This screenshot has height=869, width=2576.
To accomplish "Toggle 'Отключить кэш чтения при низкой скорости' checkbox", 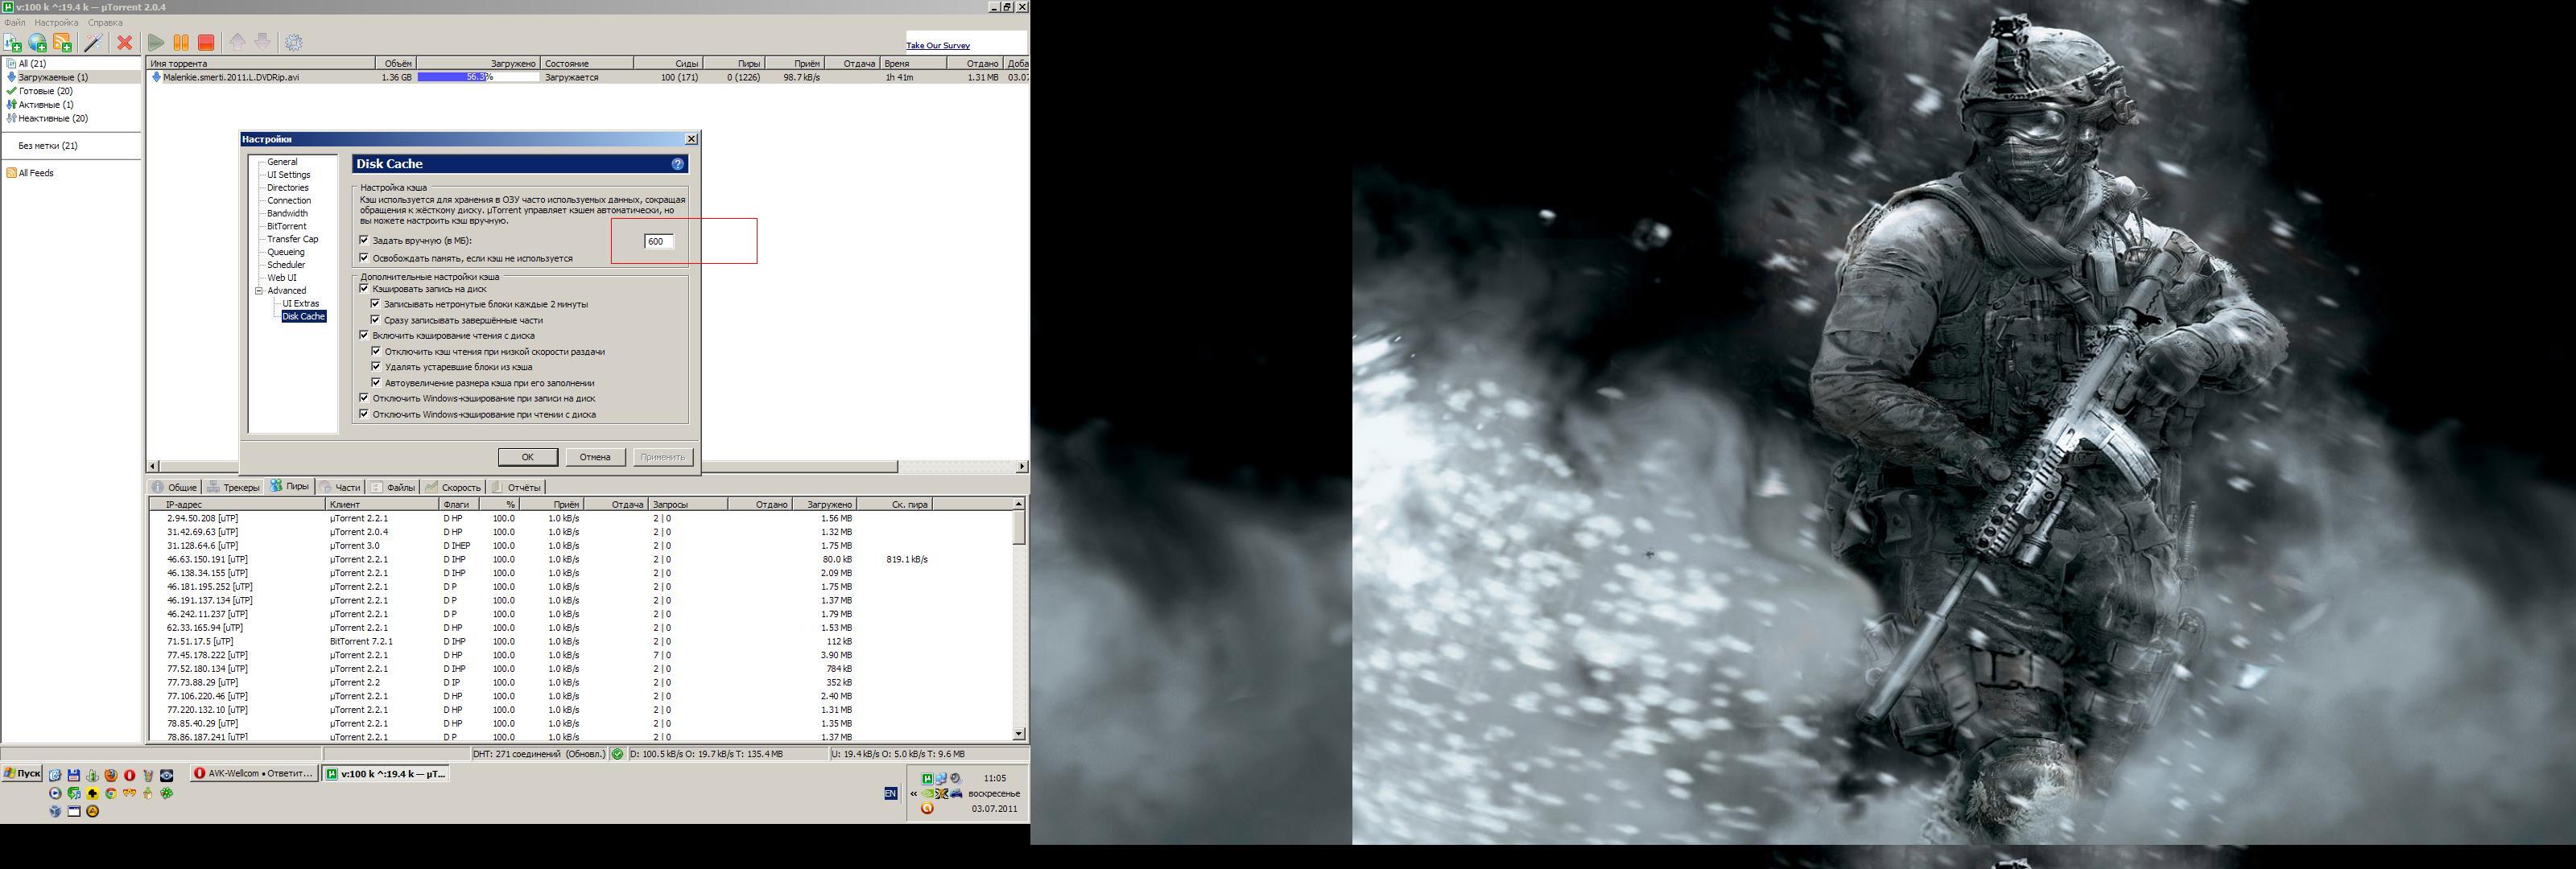I will [x=376, y=352].
